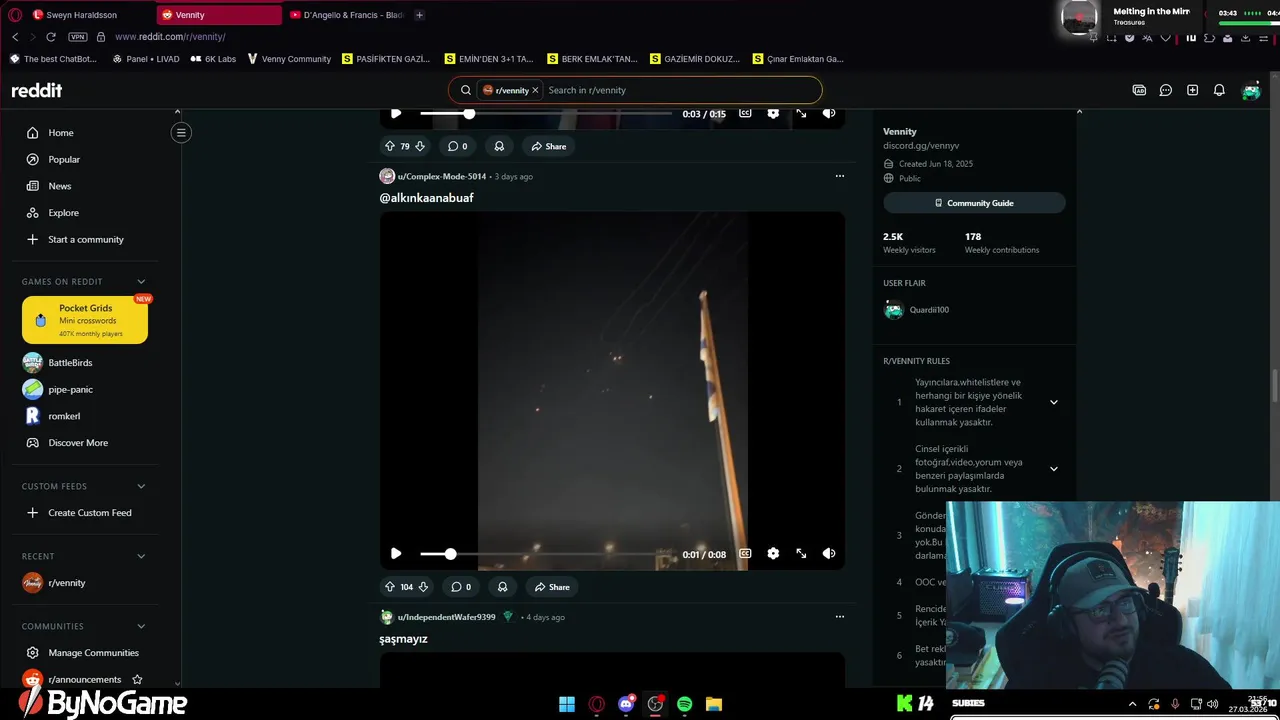Open settings gear on the 0:08 video

(773, 553)
